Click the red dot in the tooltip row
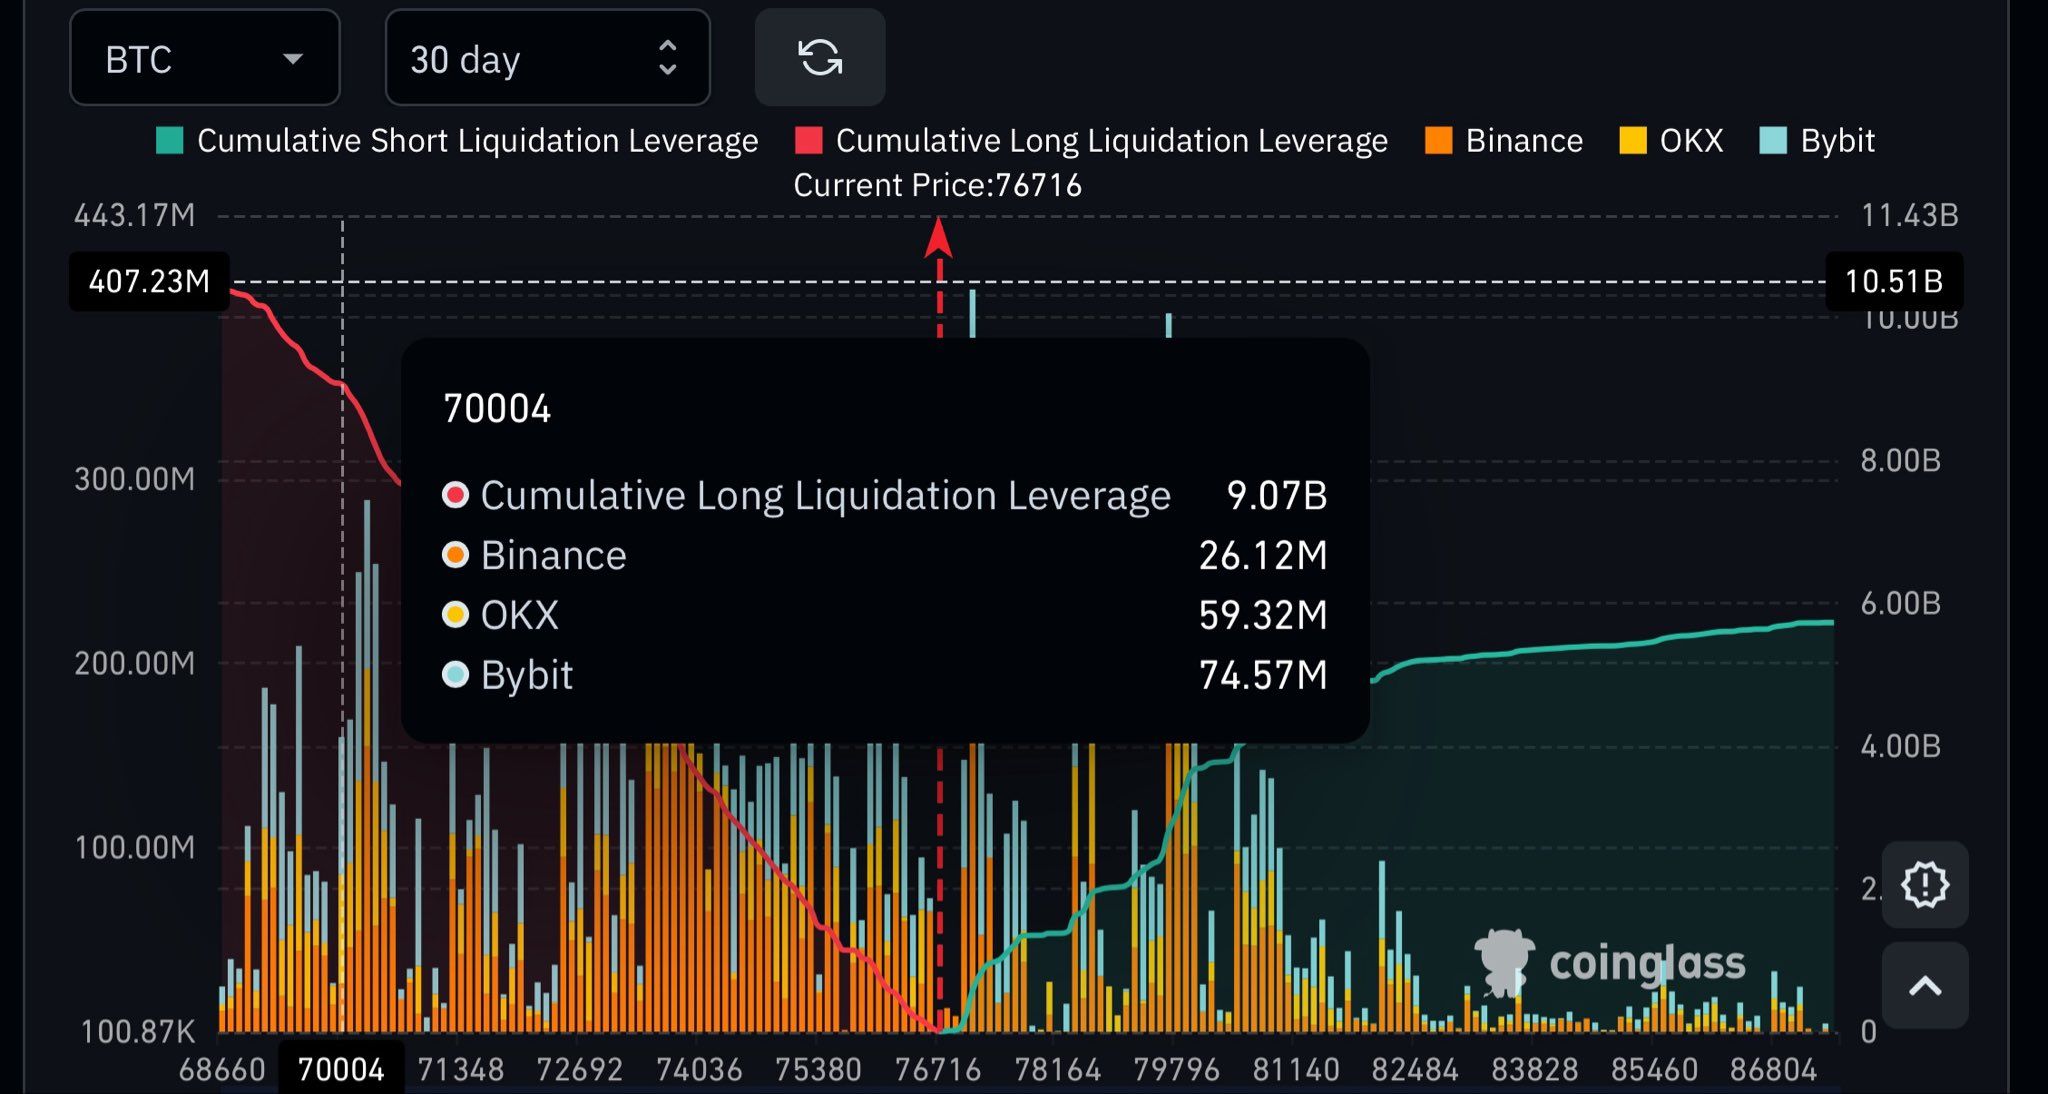The image size is (2048, 1094). (455, 495)
